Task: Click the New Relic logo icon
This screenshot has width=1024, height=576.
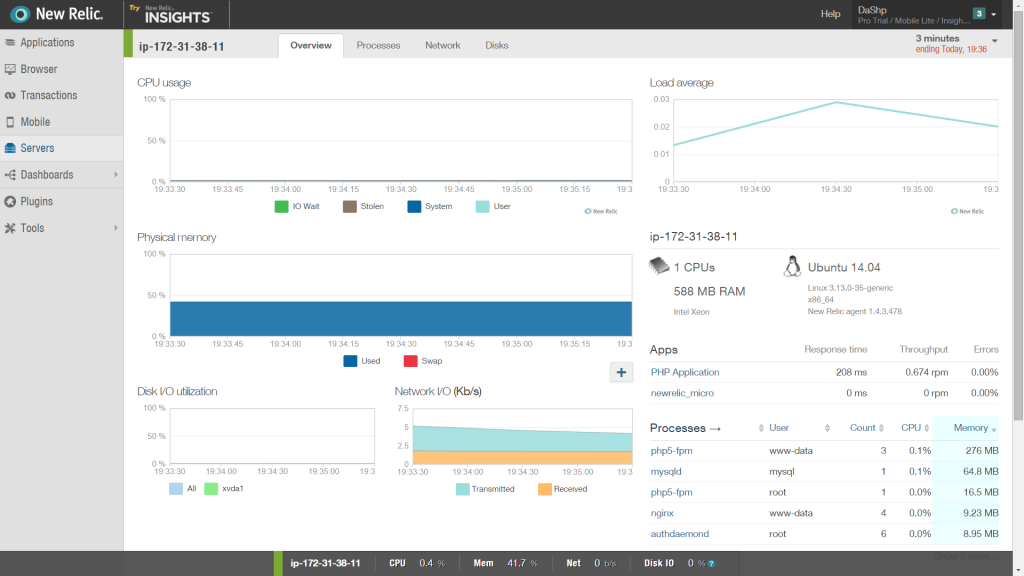Action: coord(20,14)
